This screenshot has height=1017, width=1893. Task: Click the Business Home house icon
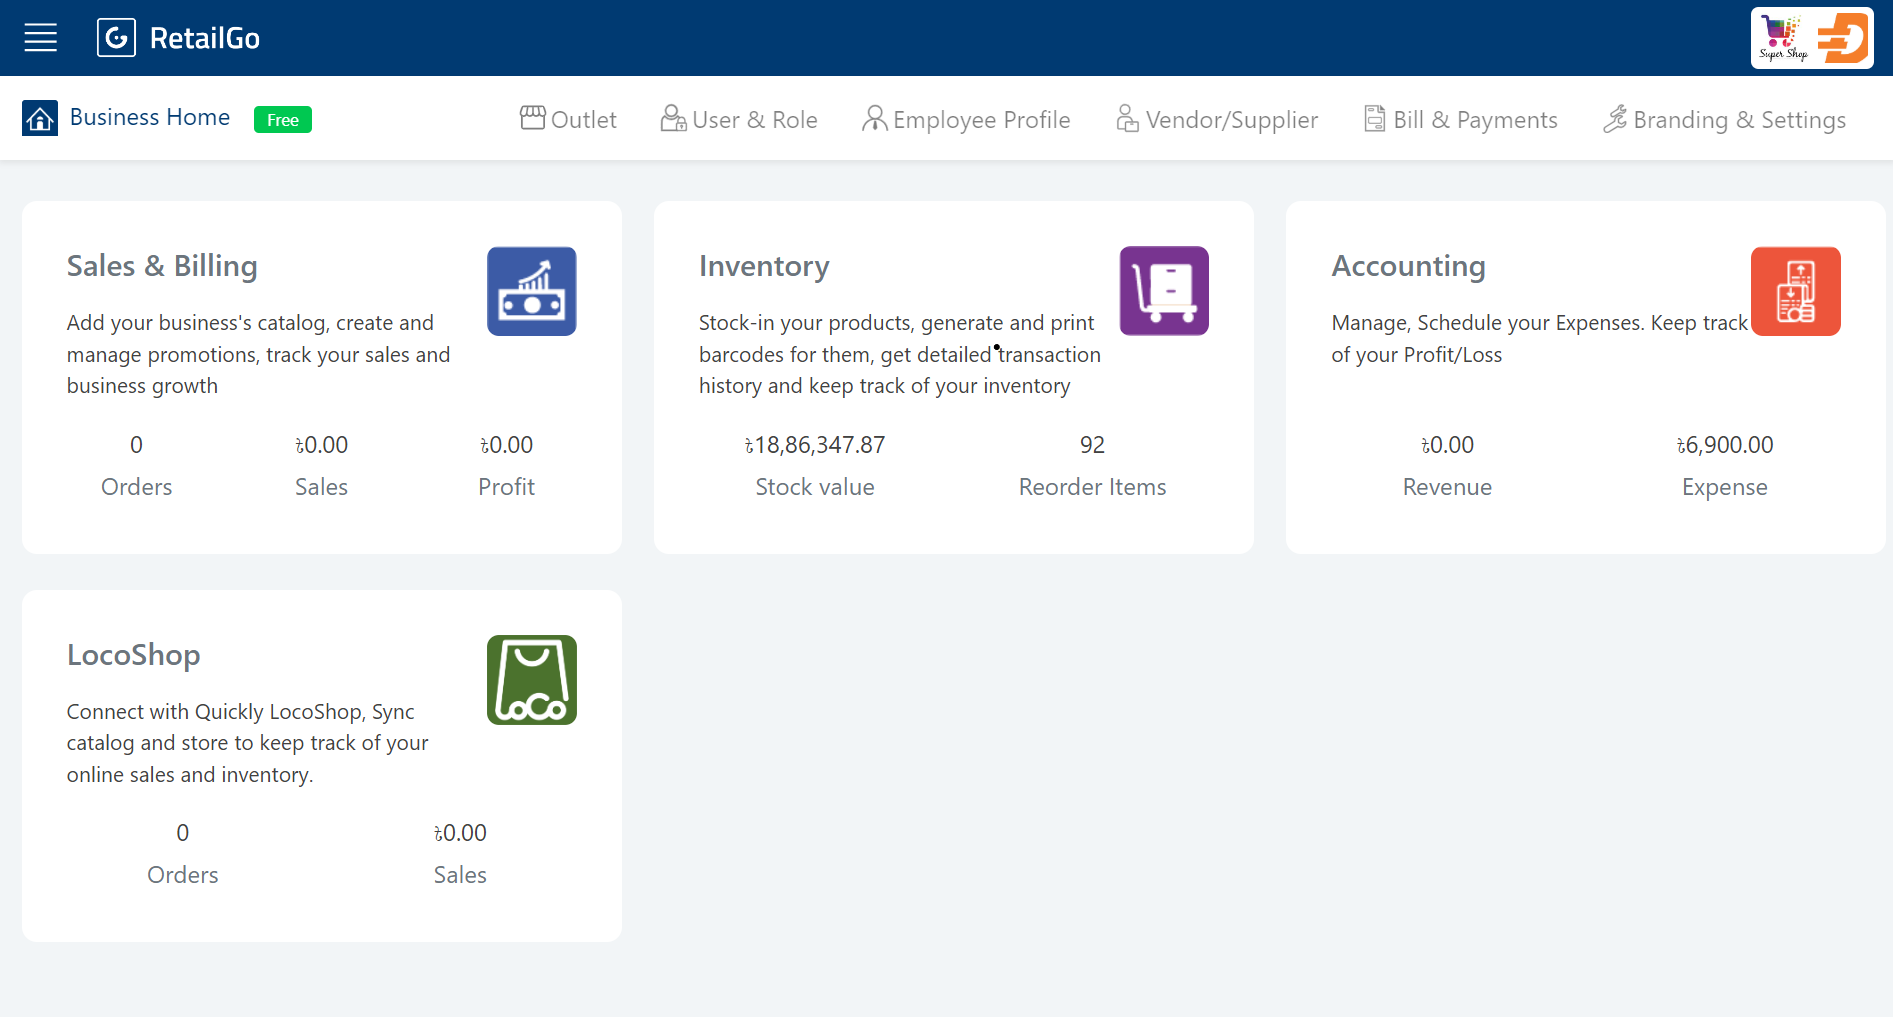point(40,119)
